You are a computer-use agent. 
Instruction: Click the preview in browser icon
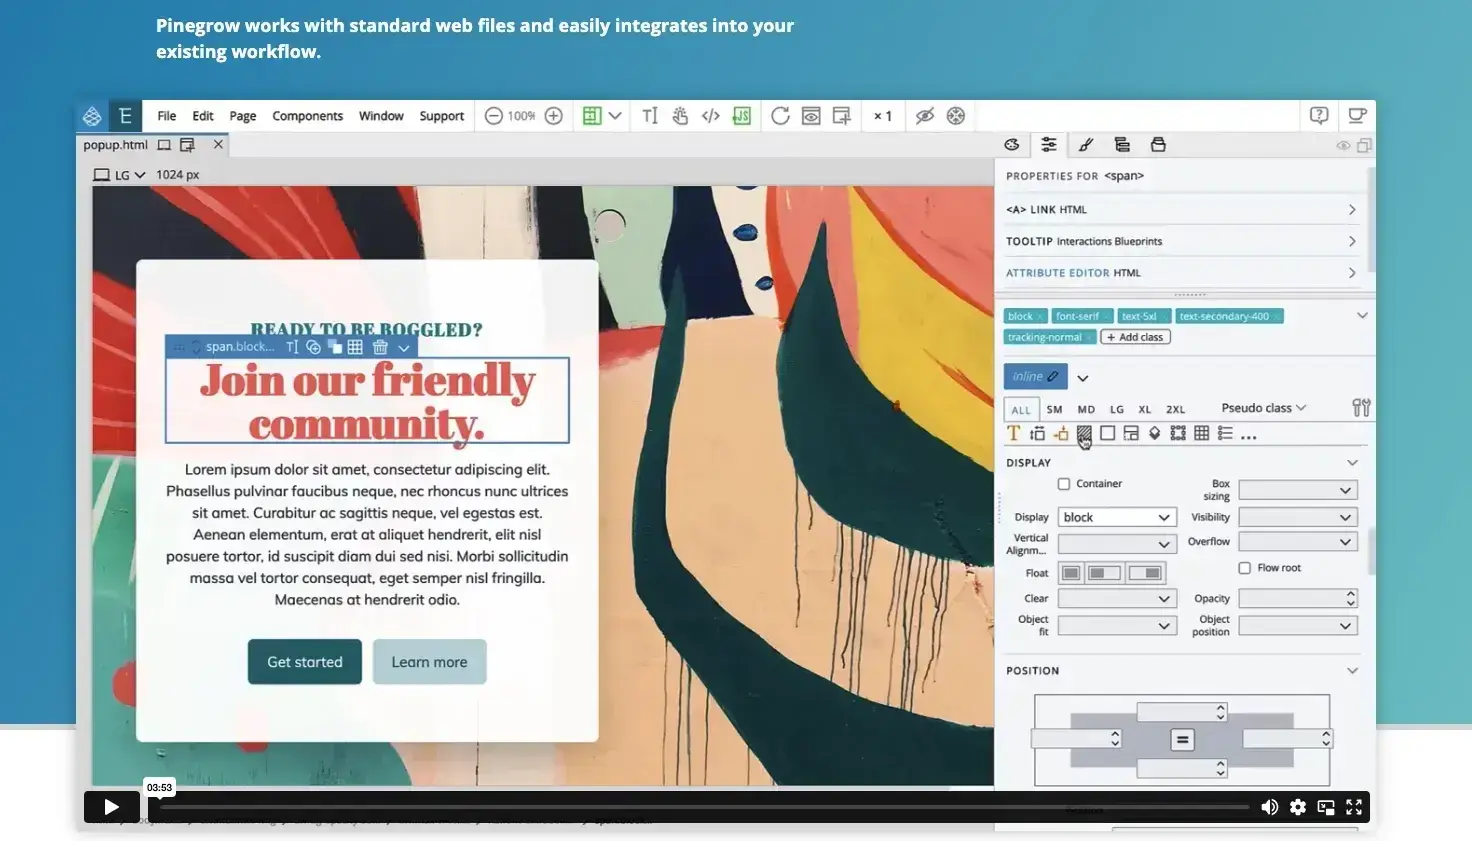pos(811,116)
